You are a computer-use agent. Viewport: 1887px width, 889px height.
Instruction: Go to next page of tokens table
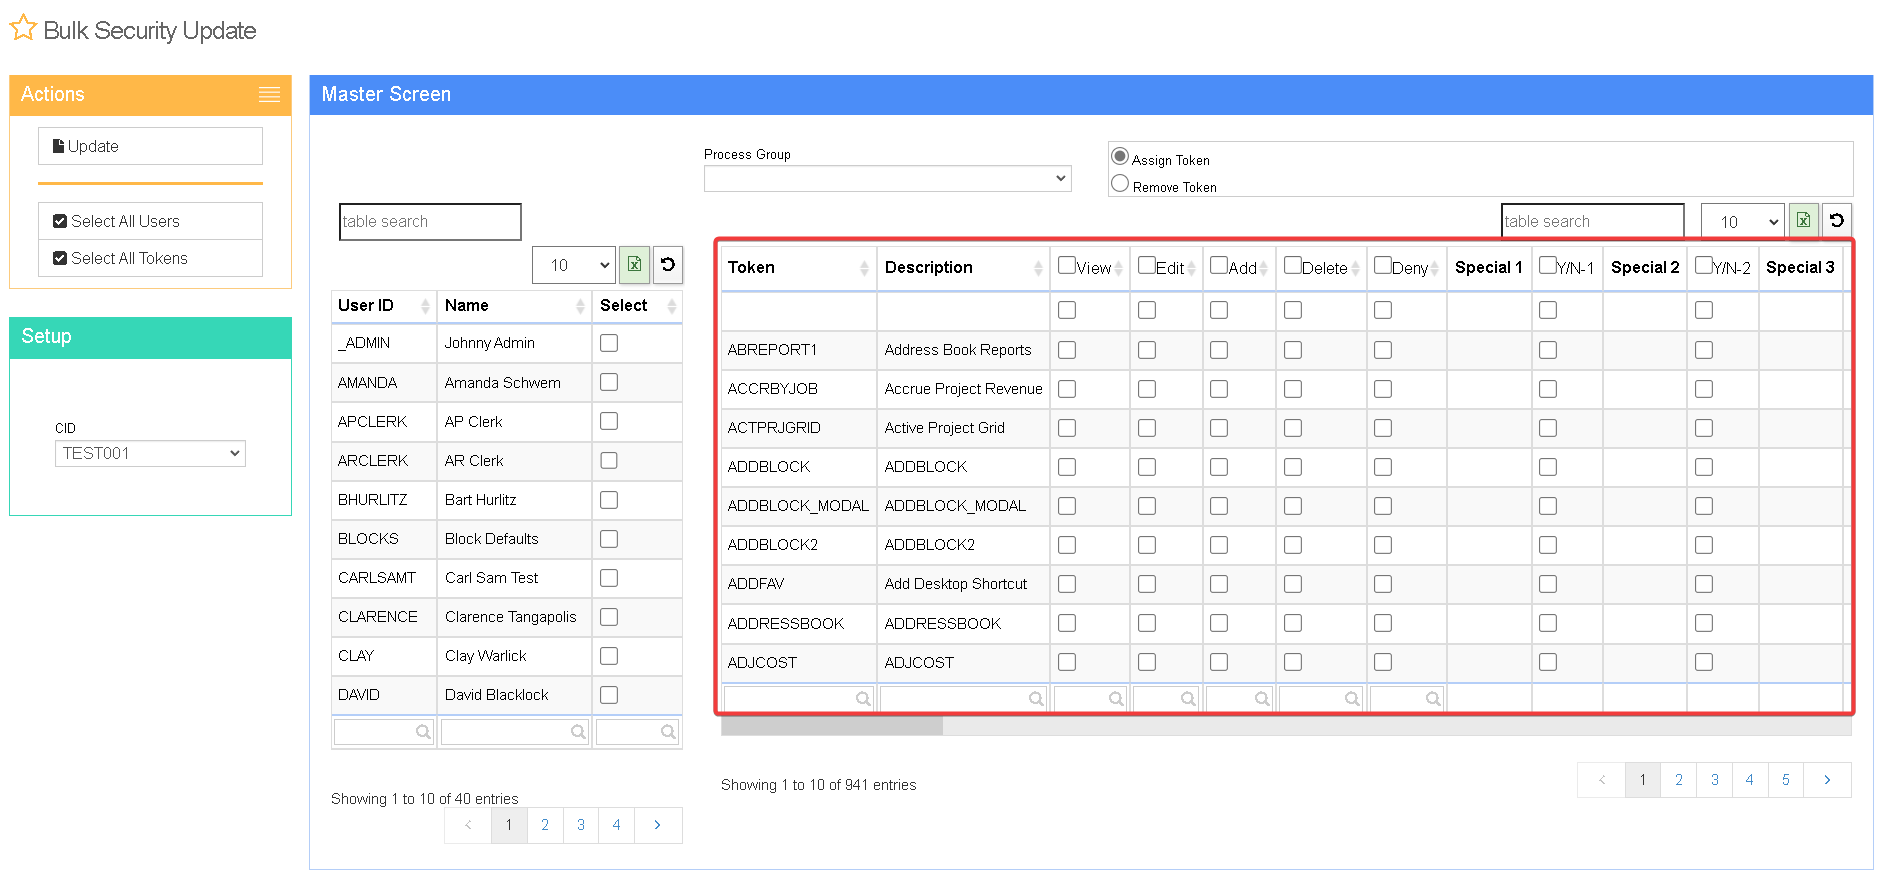[1827, 780]
